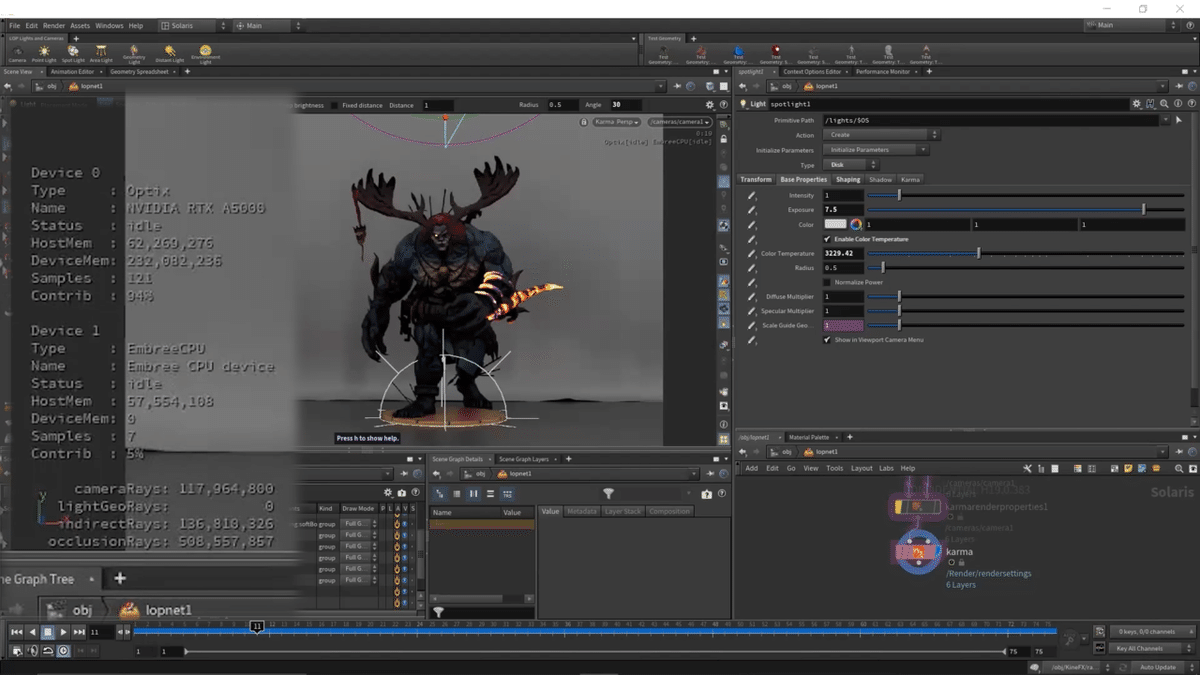Screen dimensions: 1200x675
Task: Select the Area Light shelf tool
Action: tap(102, 53)
